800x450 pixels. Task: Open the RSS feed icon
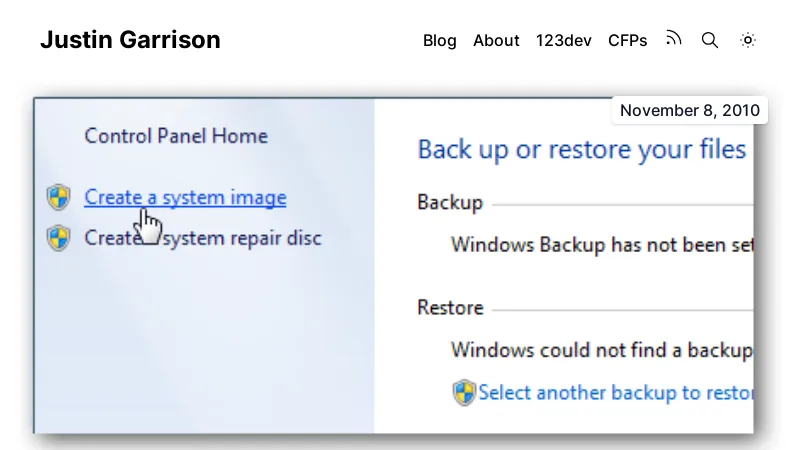click(674, 40)
